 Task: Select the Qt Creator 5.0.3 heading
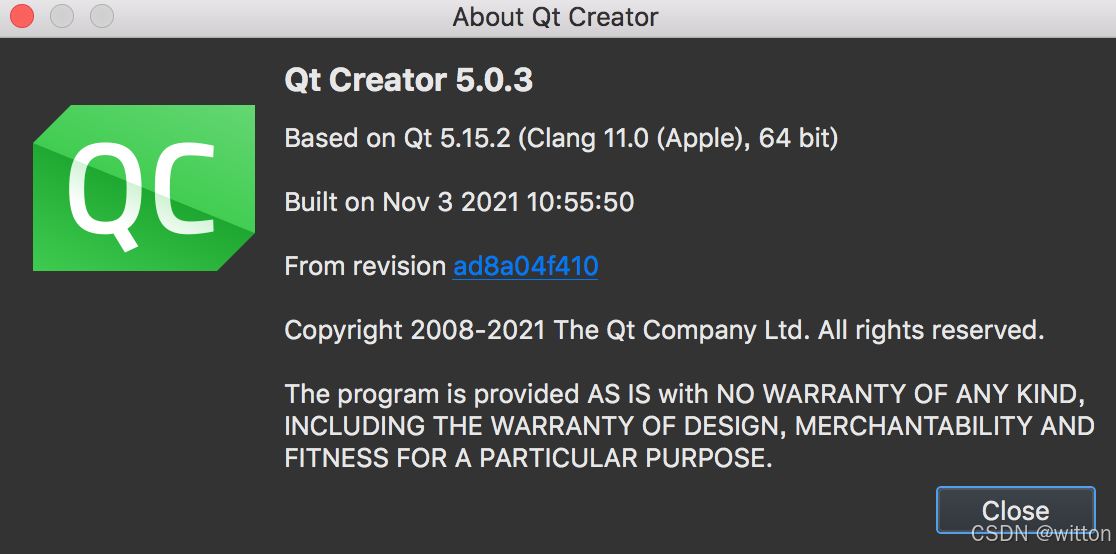click(408, 80)
